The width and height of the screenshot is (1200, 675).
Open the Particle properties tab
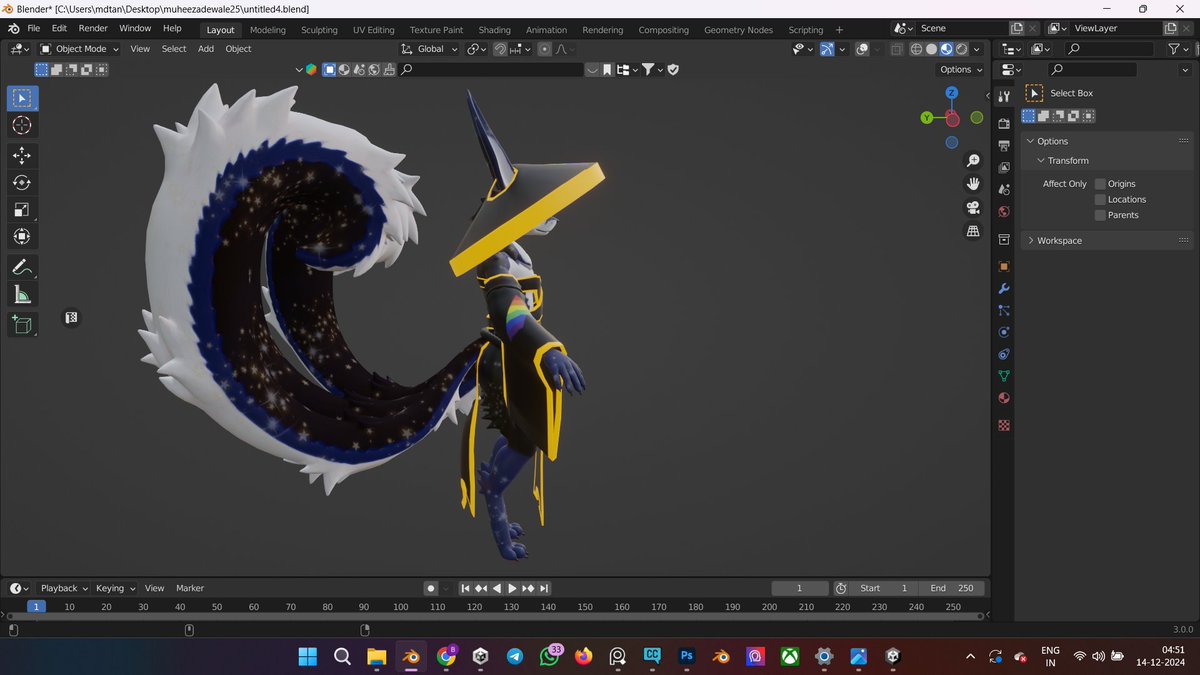(1004, 310)
